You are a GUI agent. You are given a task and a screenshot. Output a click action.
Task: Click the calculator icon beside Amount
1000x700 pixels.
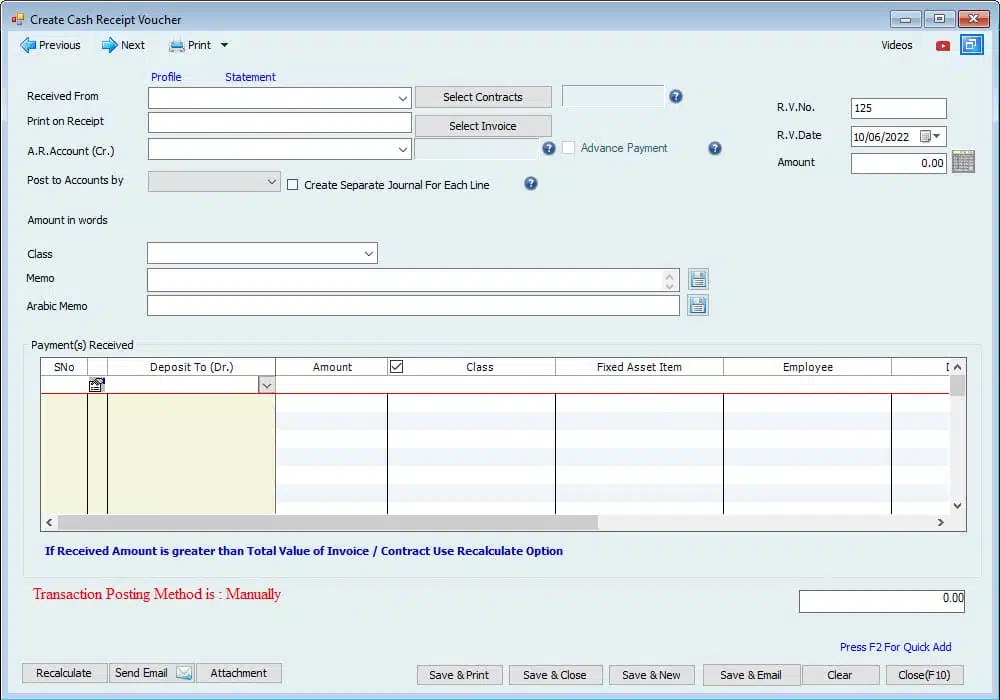963,162
